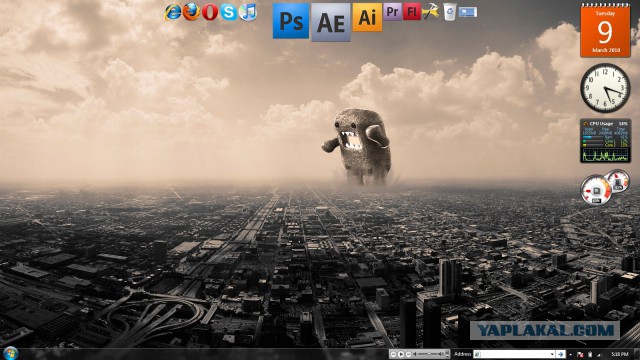Launch Adobe Photoshop (Ps) icon
Screen dimensions: 640x360
(291, 21)
